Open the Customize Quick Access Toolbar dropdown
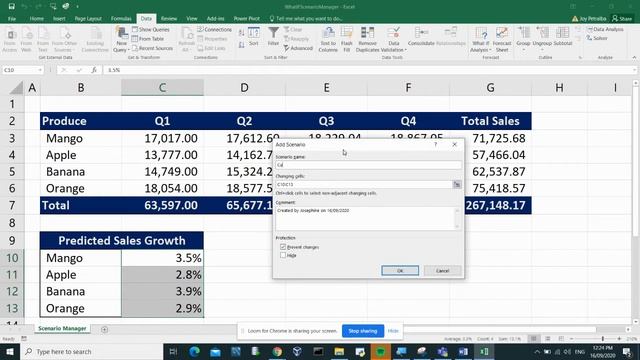640x360 pixels. tap(77, 7)
